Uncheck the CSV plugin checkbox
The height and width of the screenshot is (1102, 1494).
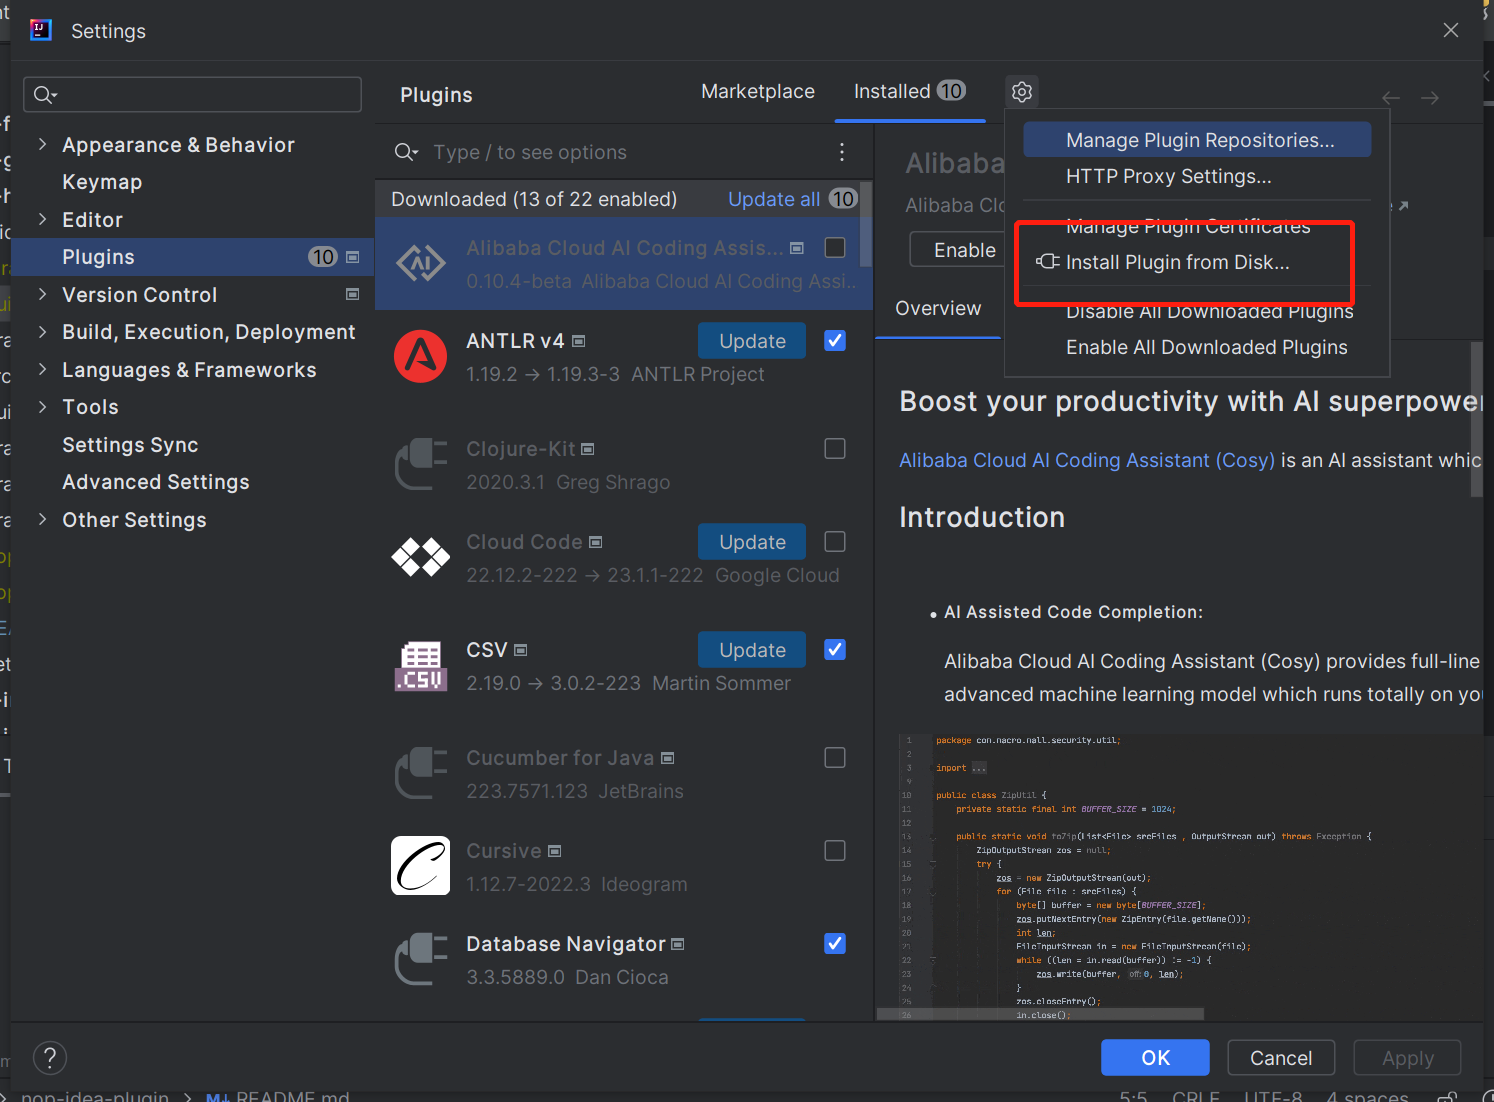[835, 649]
